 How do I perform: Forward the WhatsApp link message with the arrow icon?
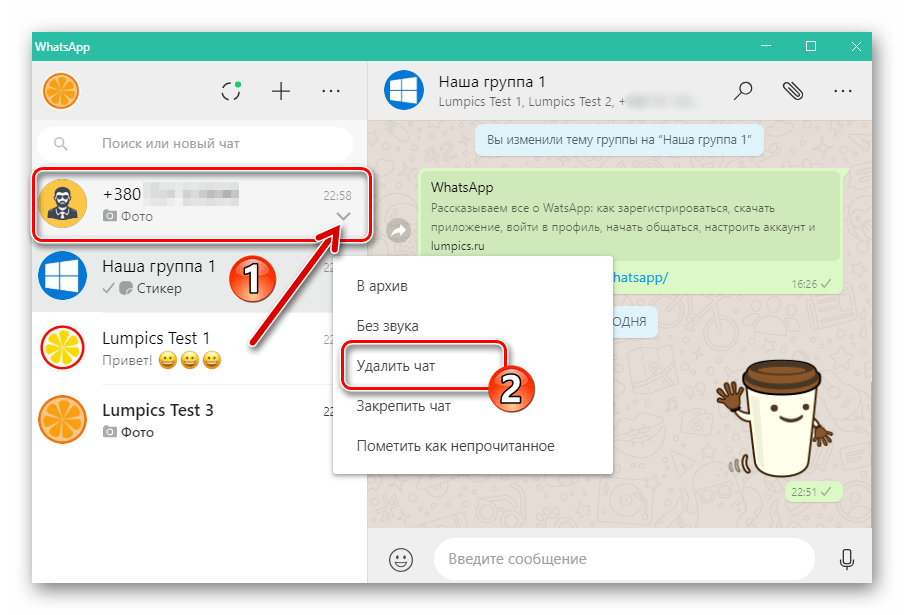[x=398, y=231]
